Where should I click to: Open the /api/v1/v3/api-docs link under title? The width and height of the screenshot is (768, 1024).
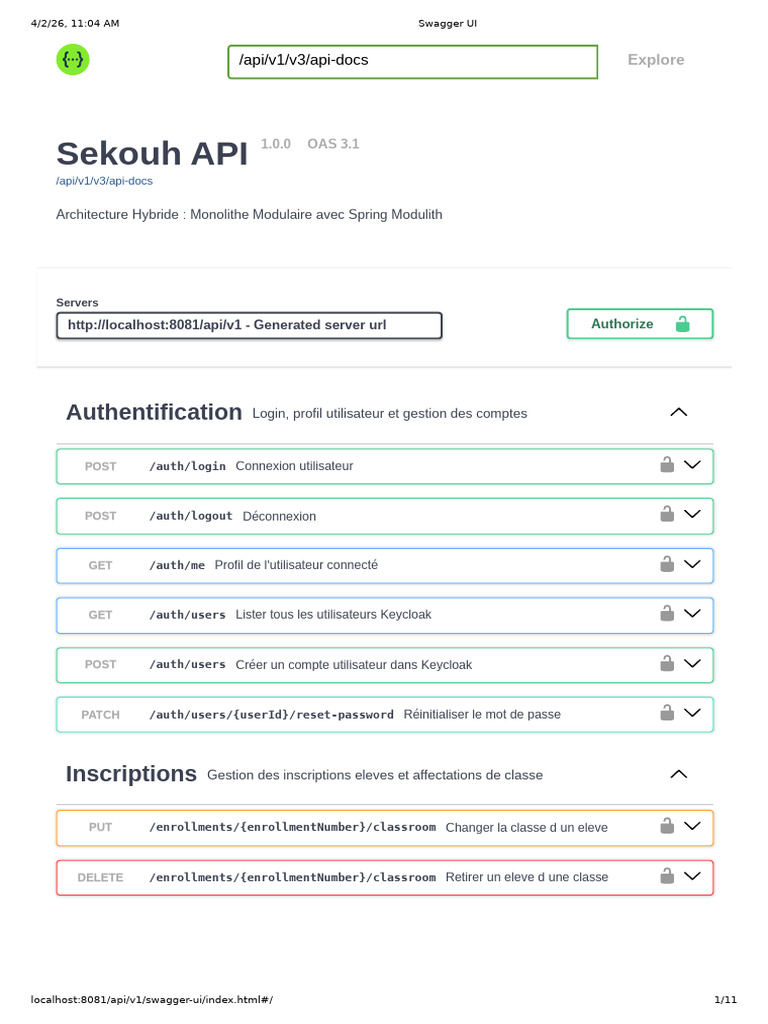pyautogui.click(x=104, y=181)
